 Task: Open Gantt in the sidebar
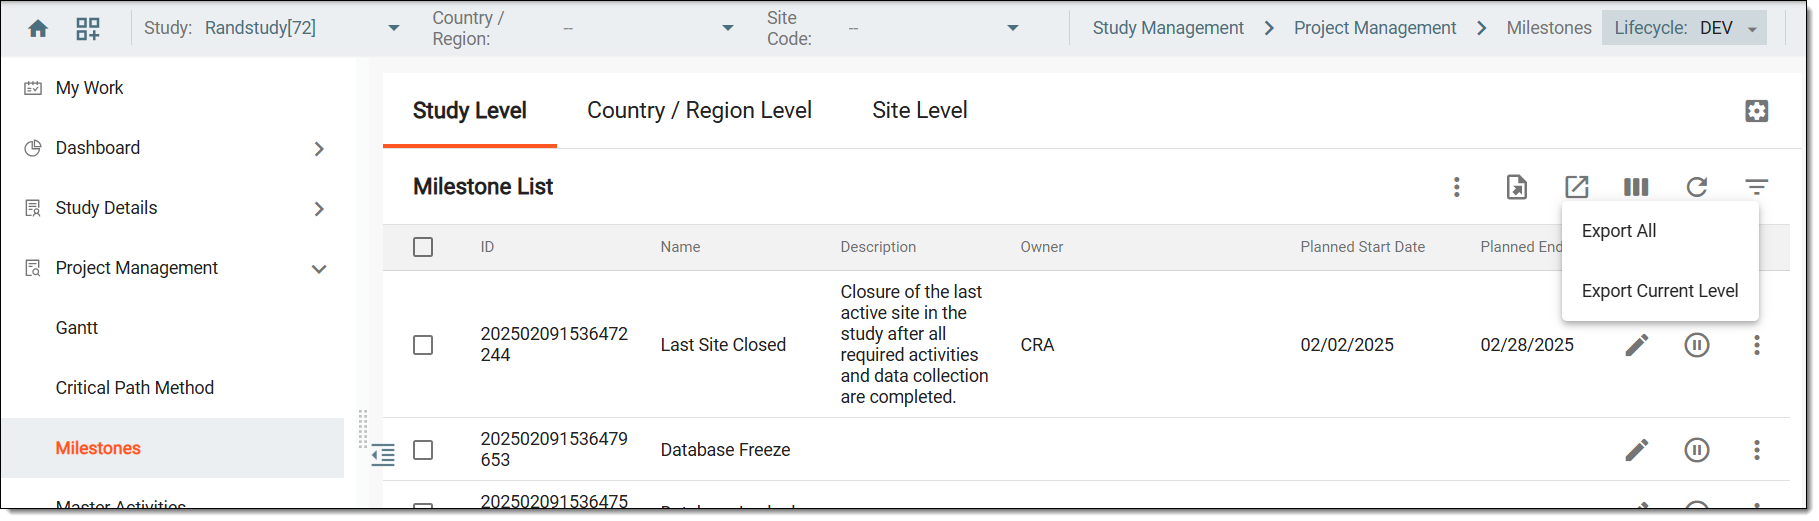tap(77, 328)
